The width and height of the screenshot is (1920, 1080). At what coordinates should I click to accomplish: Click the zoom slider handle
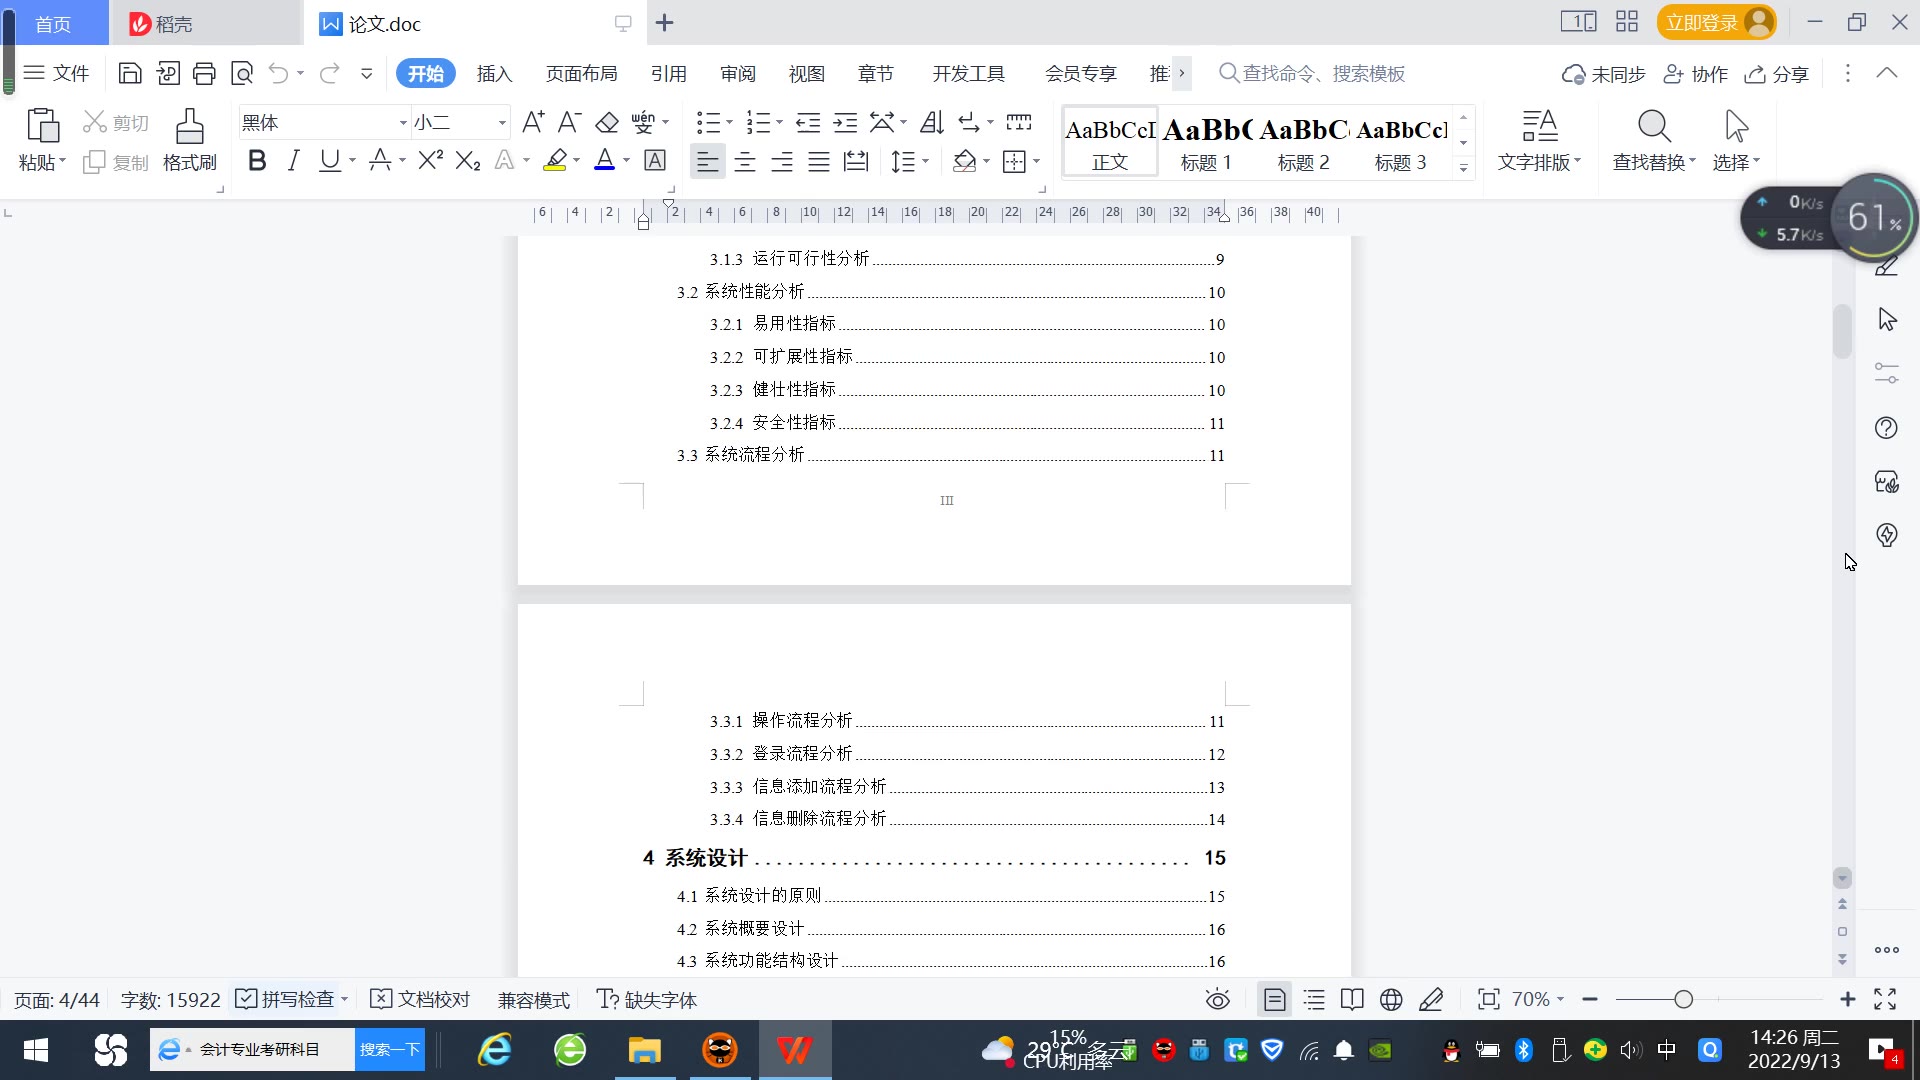(1683, 999)
